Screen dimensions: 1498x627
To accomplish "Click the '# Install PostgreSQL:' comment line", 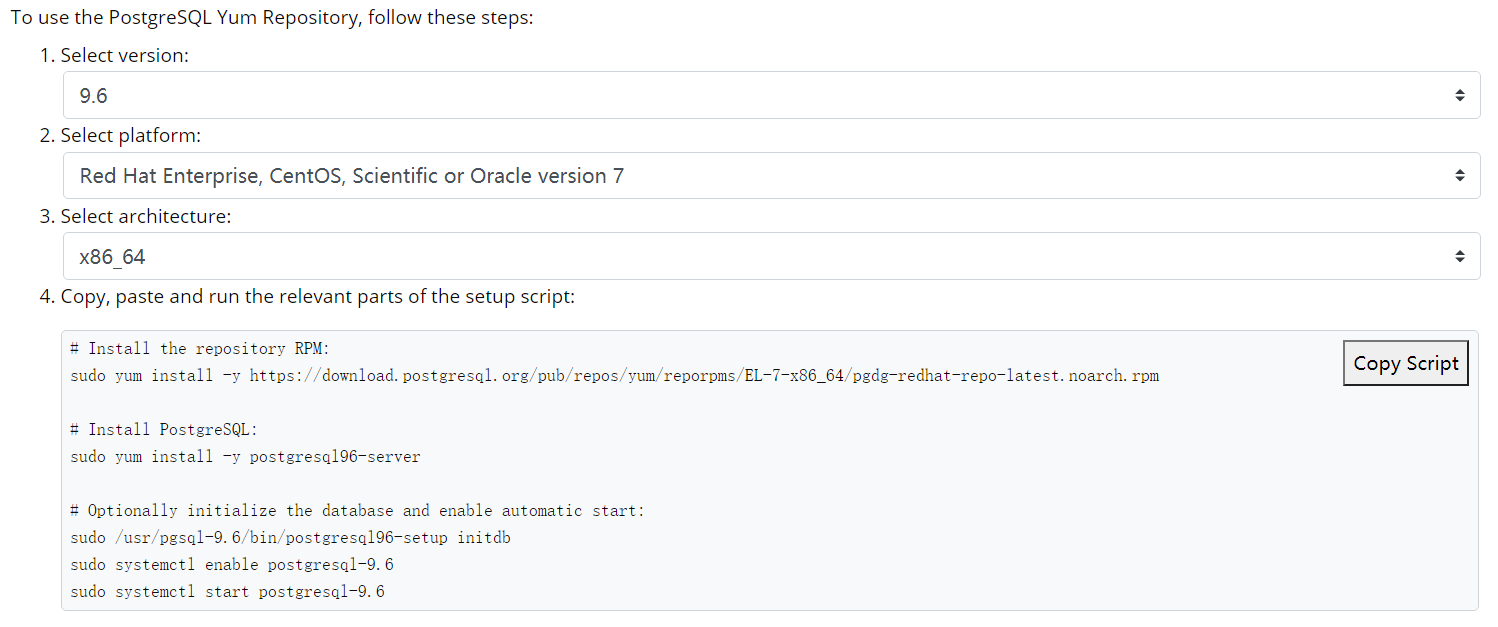I will coord(164,429).
